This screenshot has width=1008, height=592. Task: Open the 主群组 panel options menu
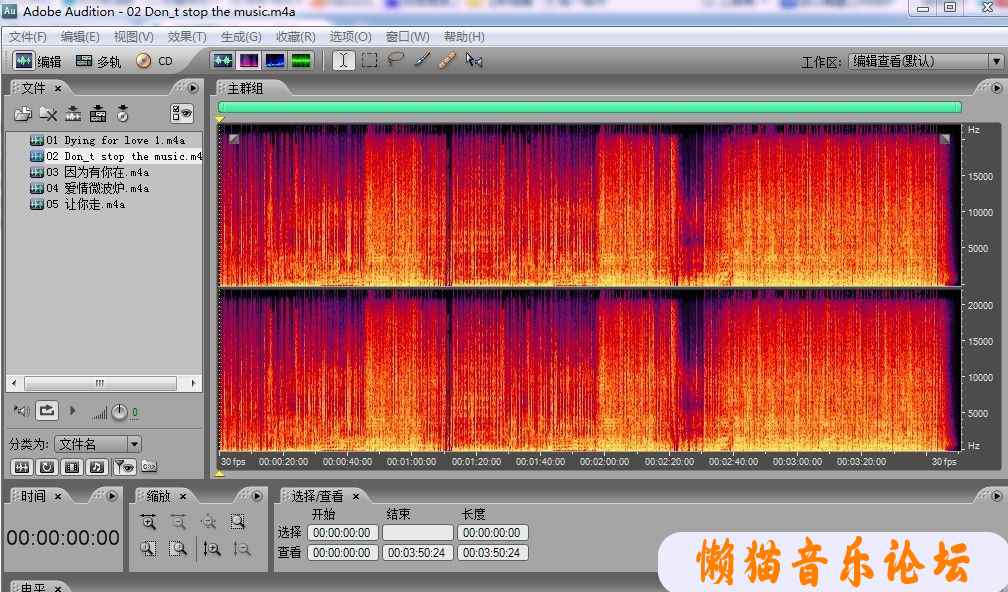click(996, 88)
